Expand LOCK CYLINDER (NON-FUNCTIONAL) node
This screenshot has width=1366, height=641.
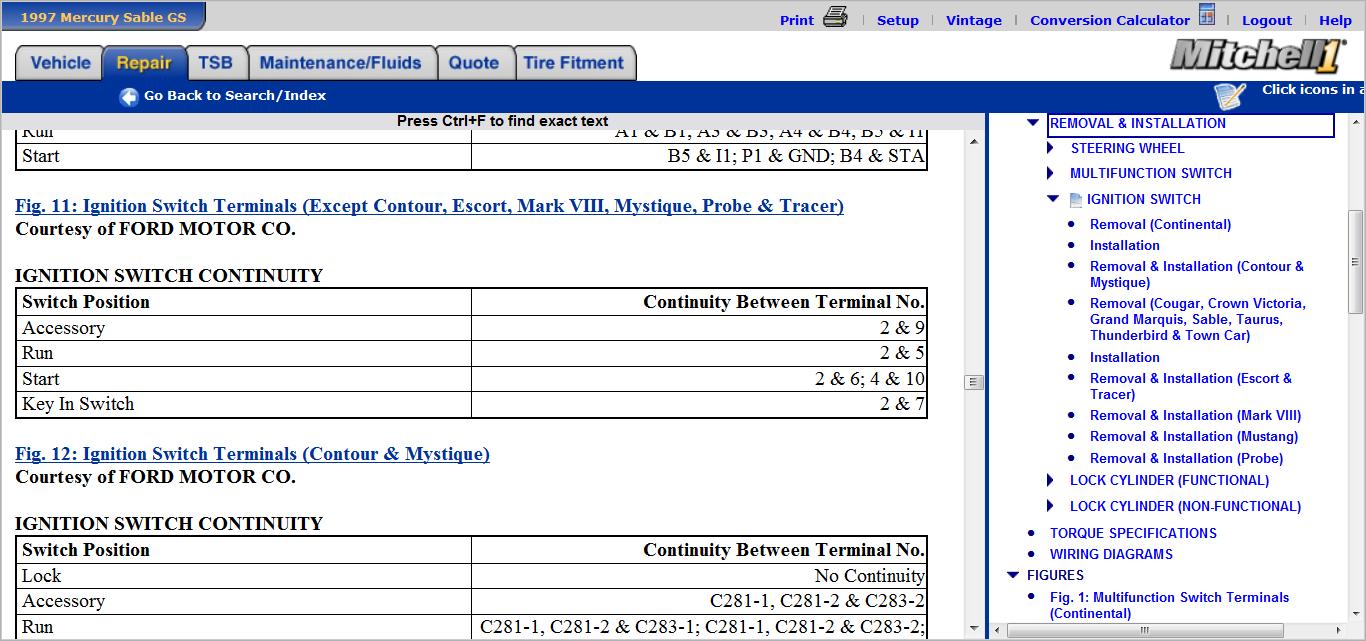(x=1051, y=506)
